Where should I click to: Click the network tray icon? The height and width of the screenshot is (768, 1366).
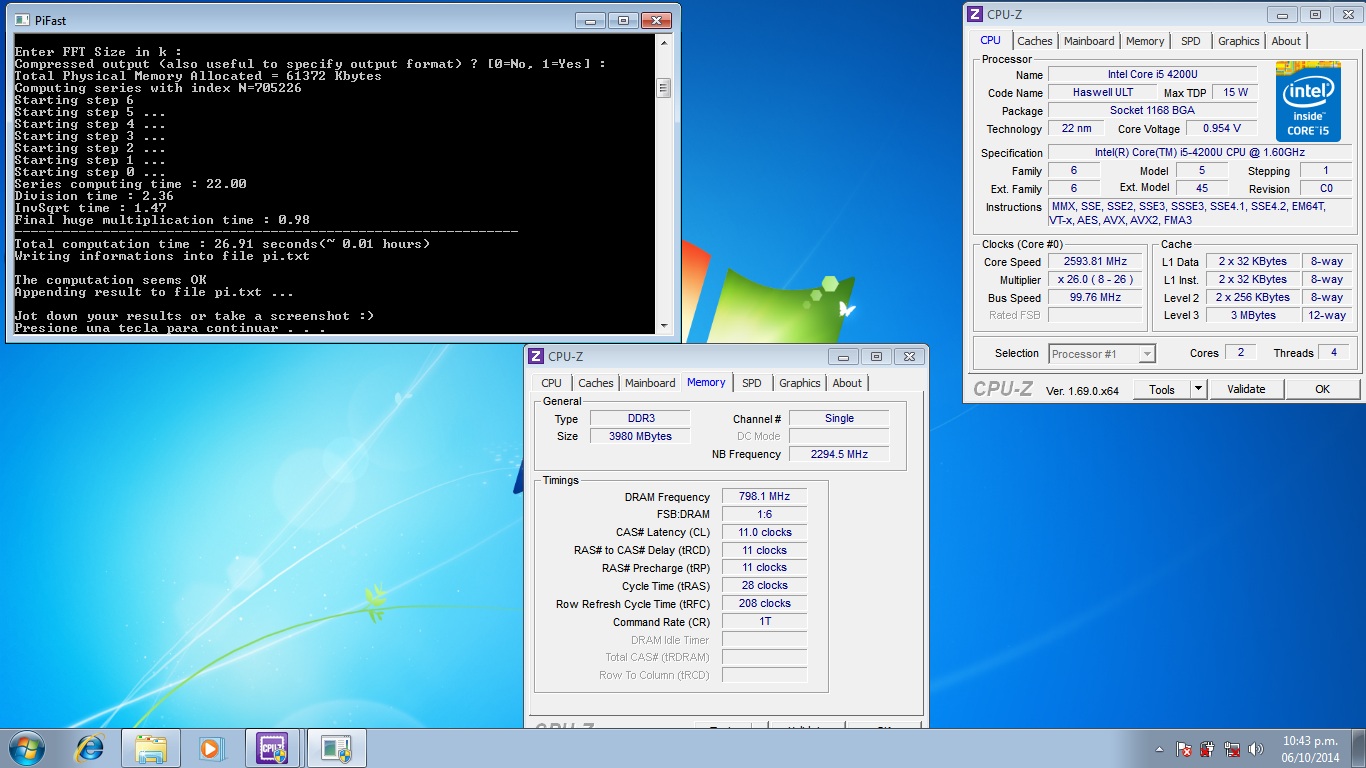1233,749
